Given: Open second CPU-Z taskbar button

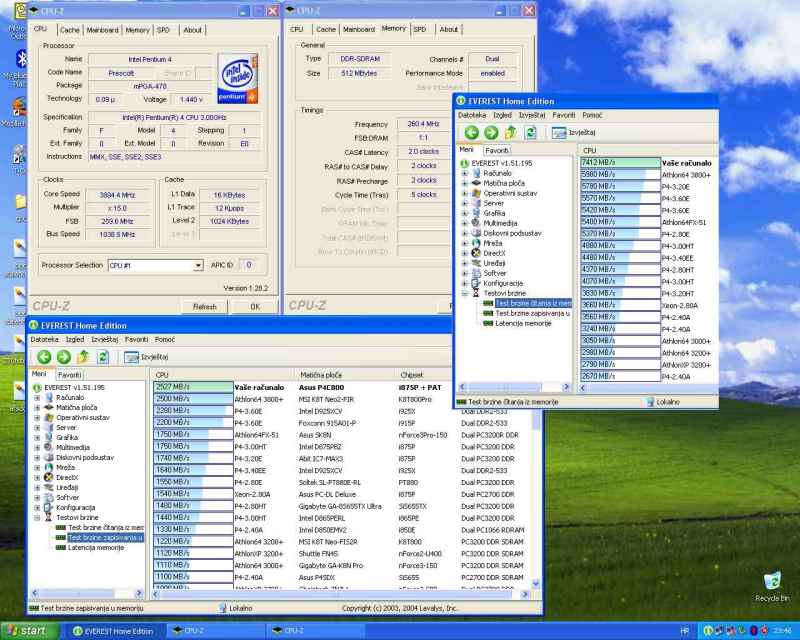Looking at the screenshot, I should coord(314,631).
